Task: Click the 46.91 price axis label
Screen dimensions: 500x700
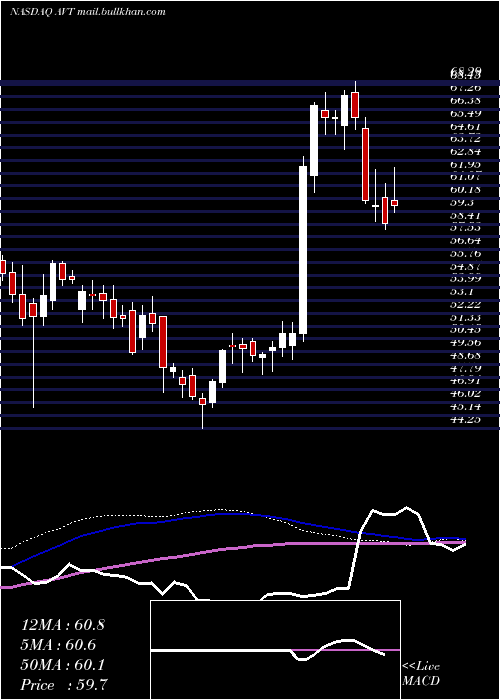Action: click(466, 381)
